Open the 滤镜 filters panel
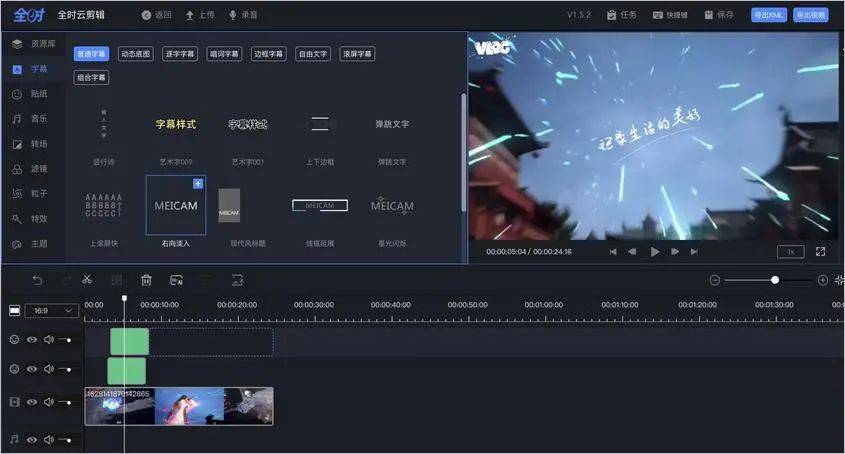Image resolution: width=845 pixels, height=454 pixels. [x=31, y=169]
